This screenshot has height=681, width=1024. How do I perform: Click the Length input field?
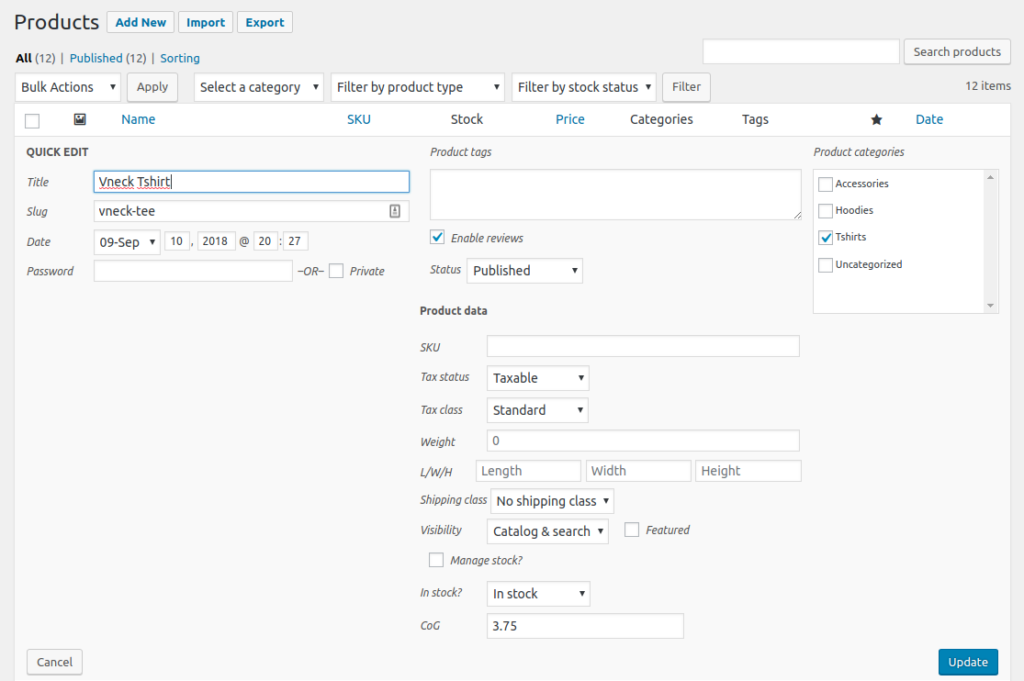528,471
